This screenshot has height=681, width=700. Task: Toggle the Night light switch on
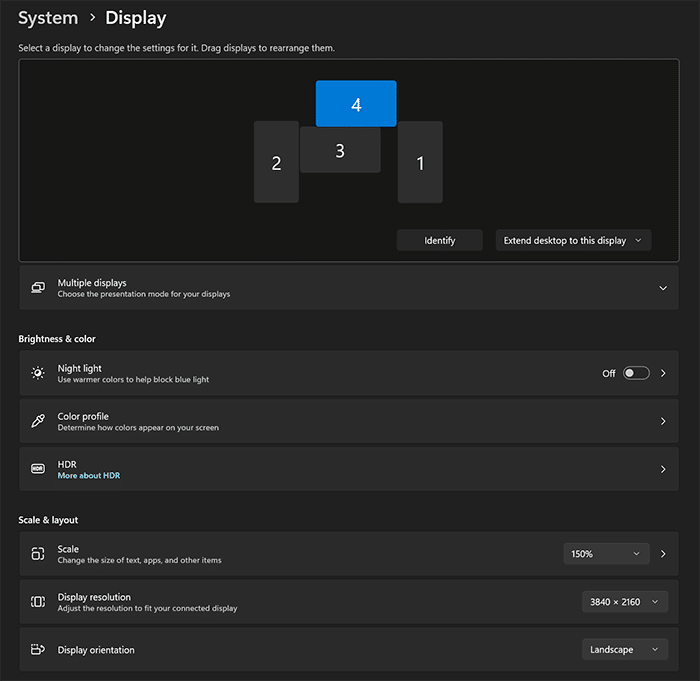point(635,373)
